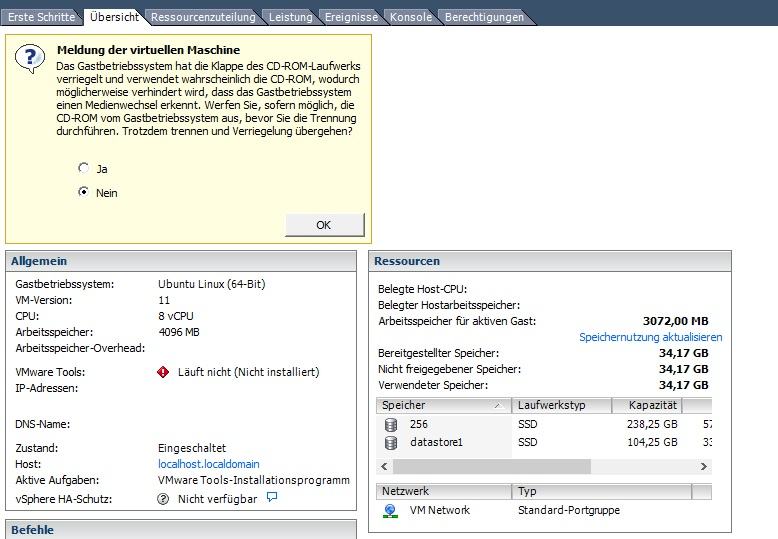This screenshot has height=539, width=778.
Task: Switch to the Übersicht tab
Action: (115, 17)
